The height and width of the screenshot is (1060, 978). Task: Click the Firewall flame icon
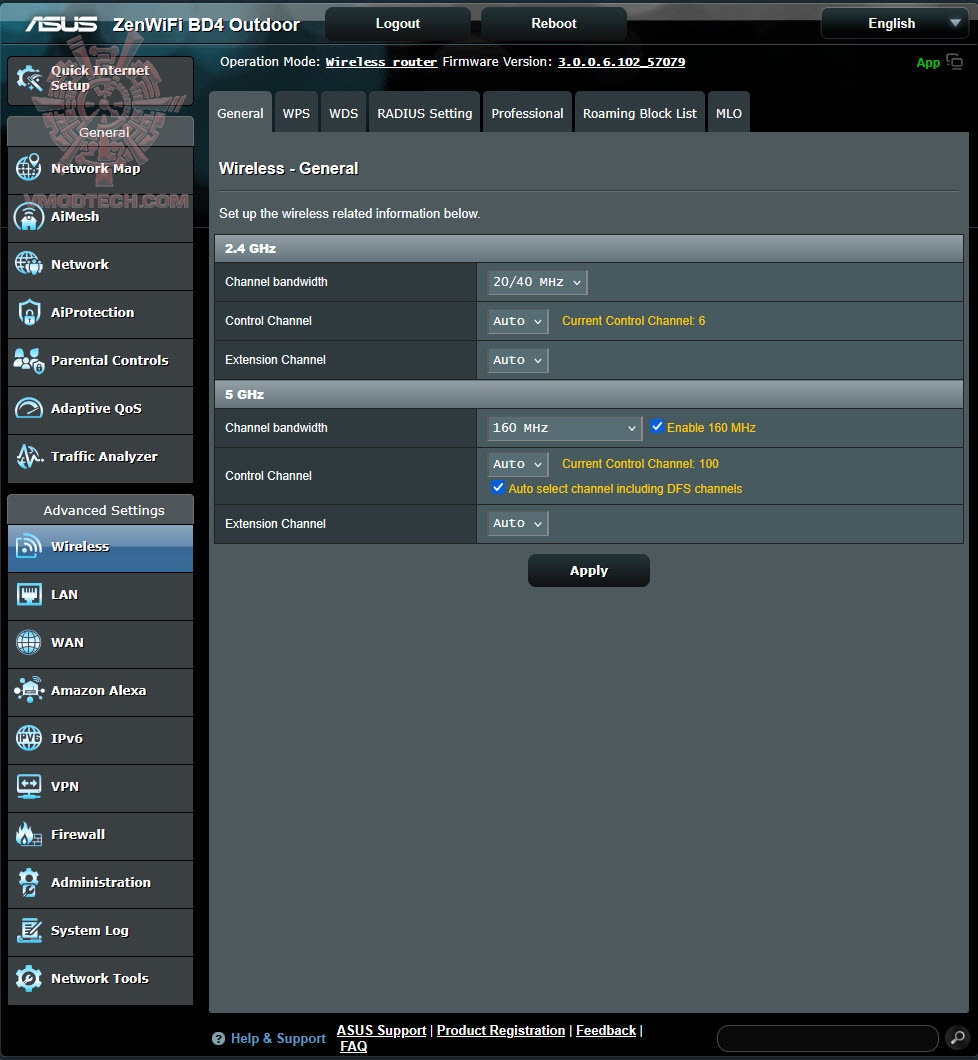click(28, 834)
